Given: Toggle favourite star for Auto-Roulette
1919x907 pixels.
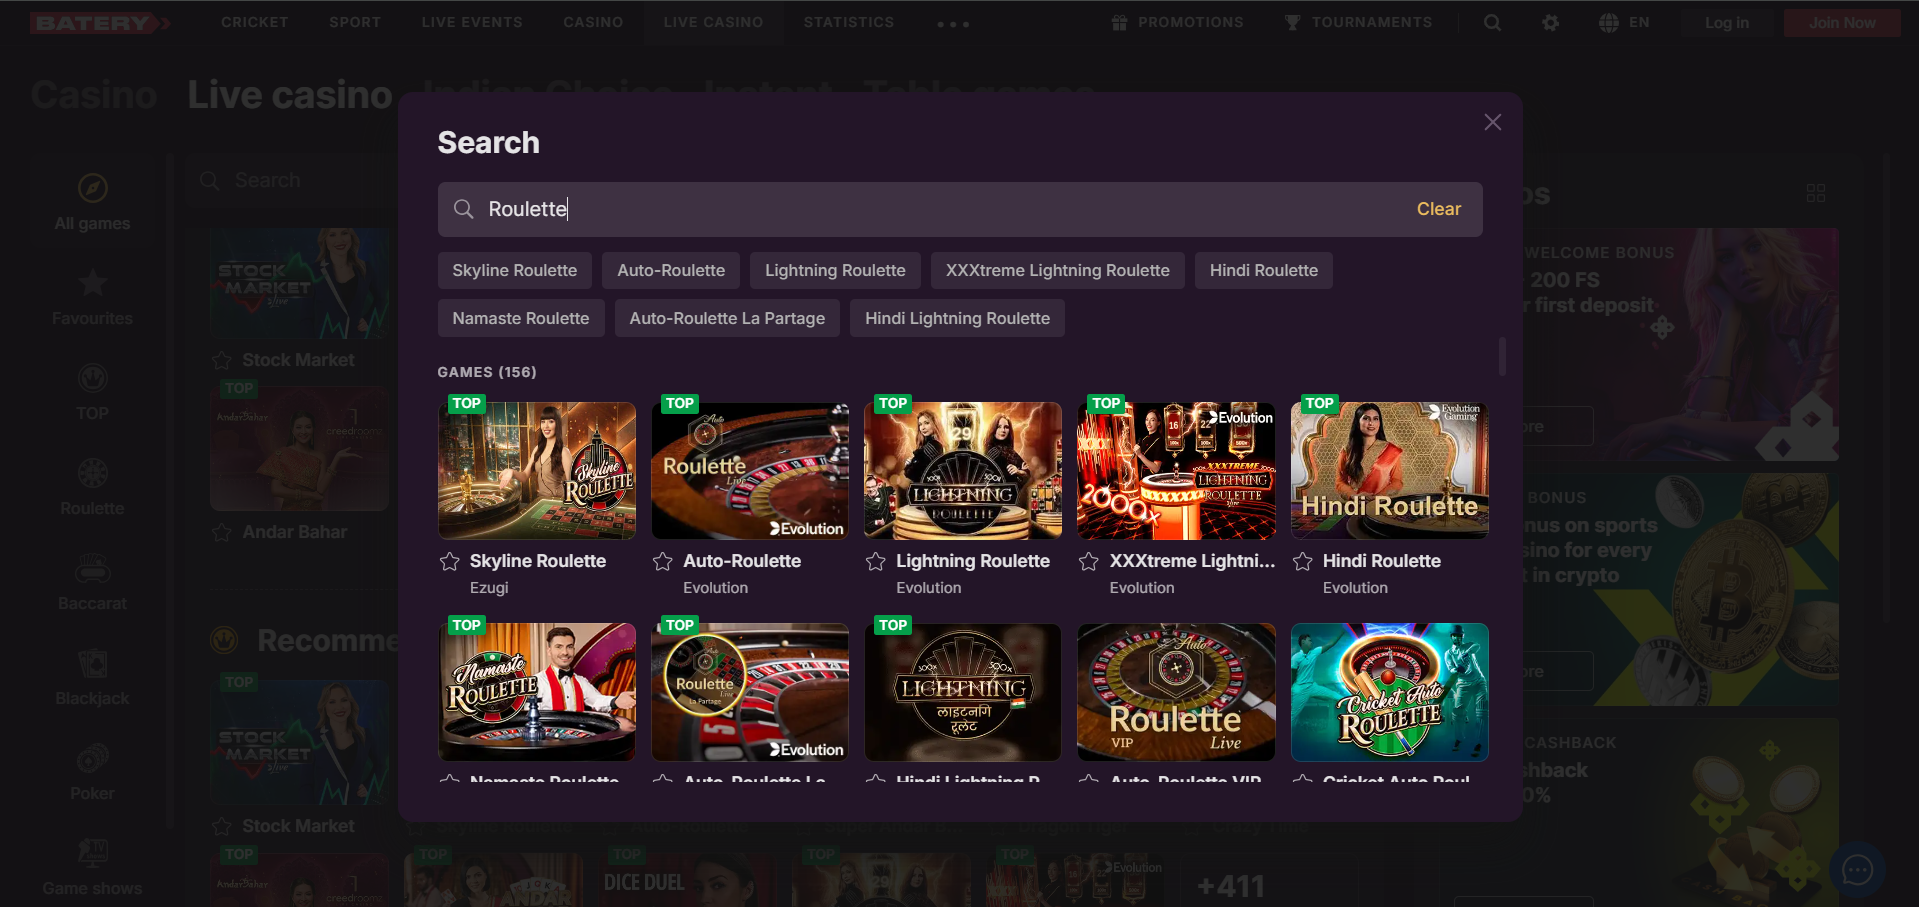Looking at the screenshot, I should click(662, 562).
